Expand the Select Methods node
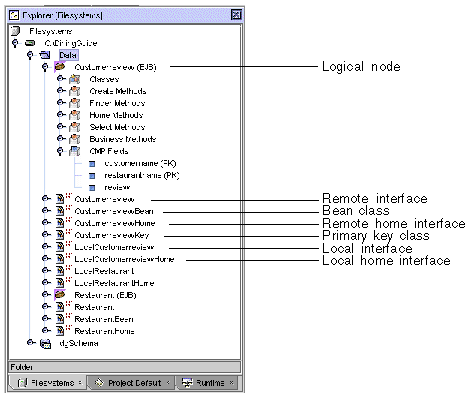This screenshot has height=398, width=471. 61,127
